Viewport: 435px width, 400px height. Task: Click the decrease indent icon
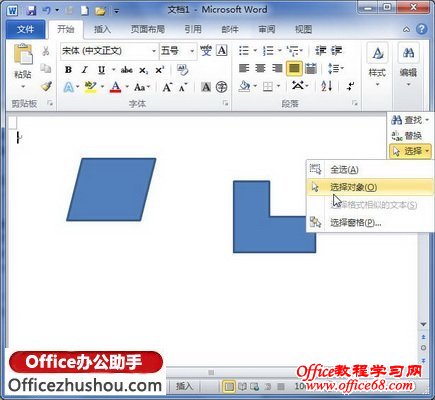(x=321, y=51)
